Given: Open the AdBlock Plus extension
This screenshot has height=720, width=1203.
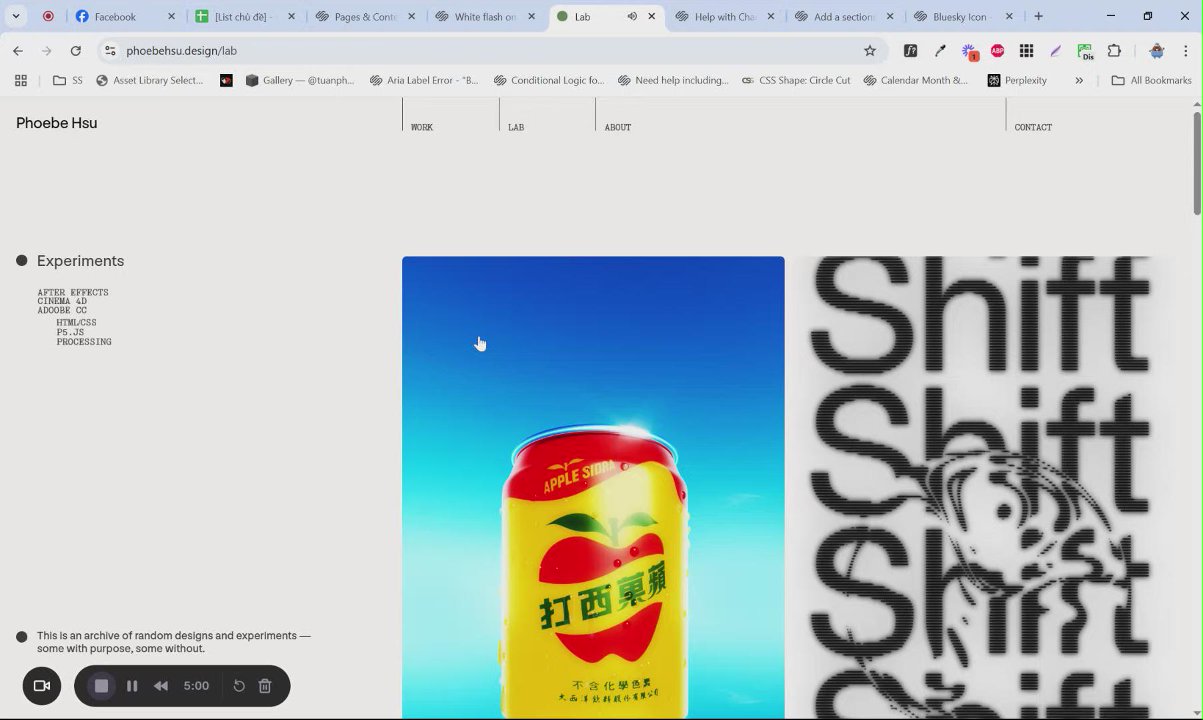Looking at the screenshot, I should [997, 51].
